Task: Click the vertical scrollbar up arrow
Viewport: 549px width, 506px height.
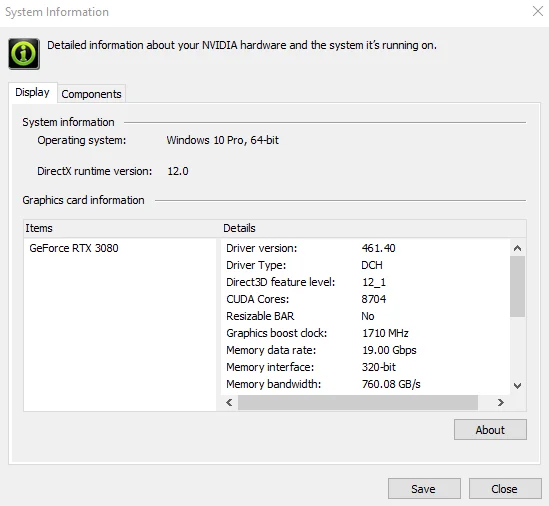Action: click(517, 248)
